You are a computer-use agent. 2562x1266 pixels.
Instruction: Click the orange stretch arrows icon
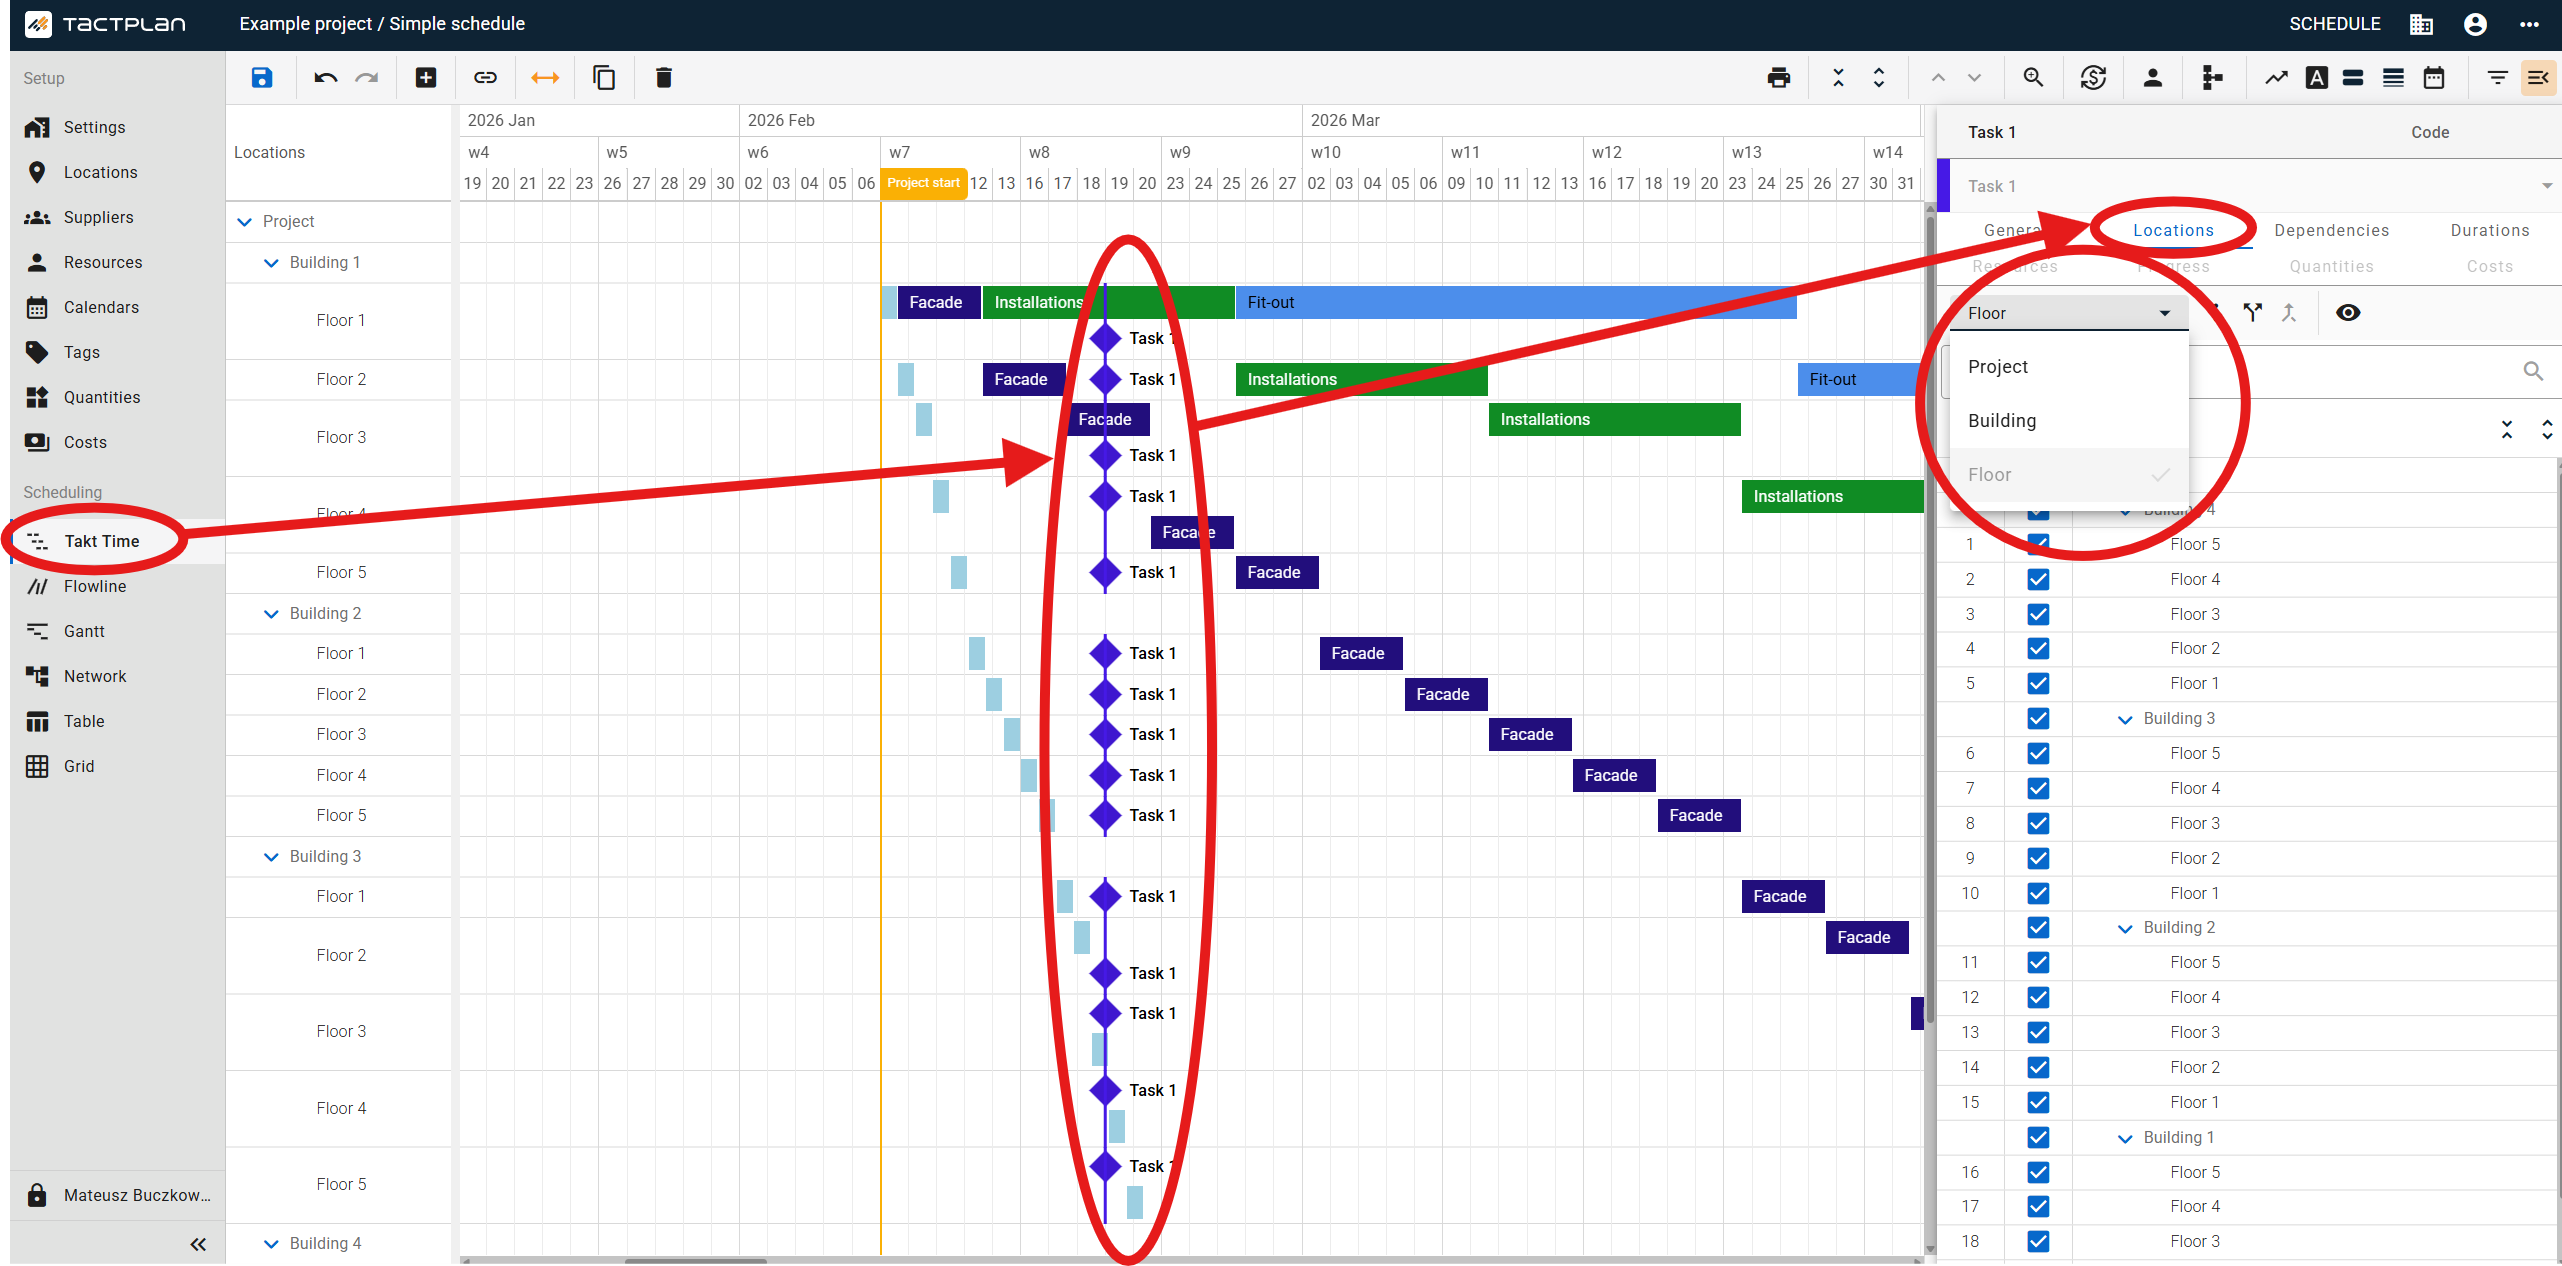click(545, 78)
